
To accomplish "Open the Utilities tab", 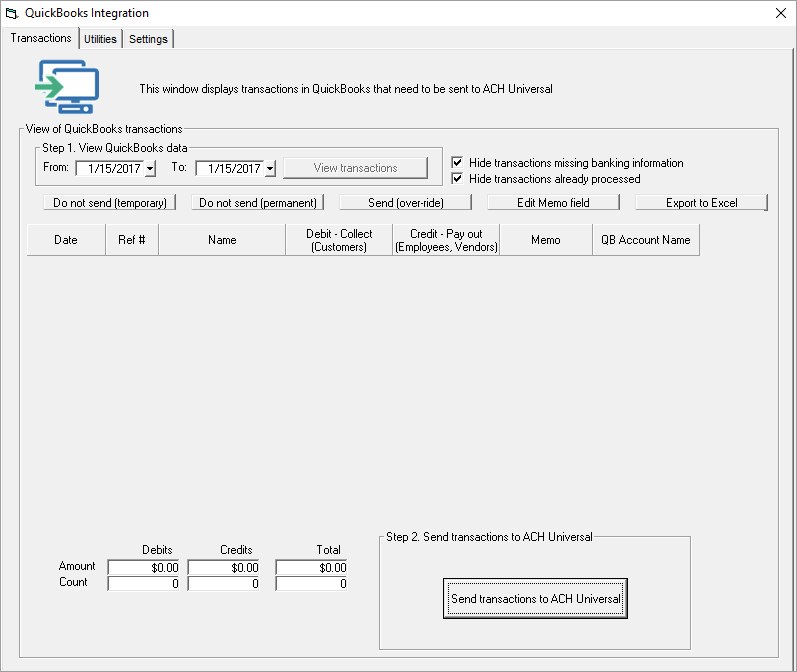I will (x=100, y=39).
